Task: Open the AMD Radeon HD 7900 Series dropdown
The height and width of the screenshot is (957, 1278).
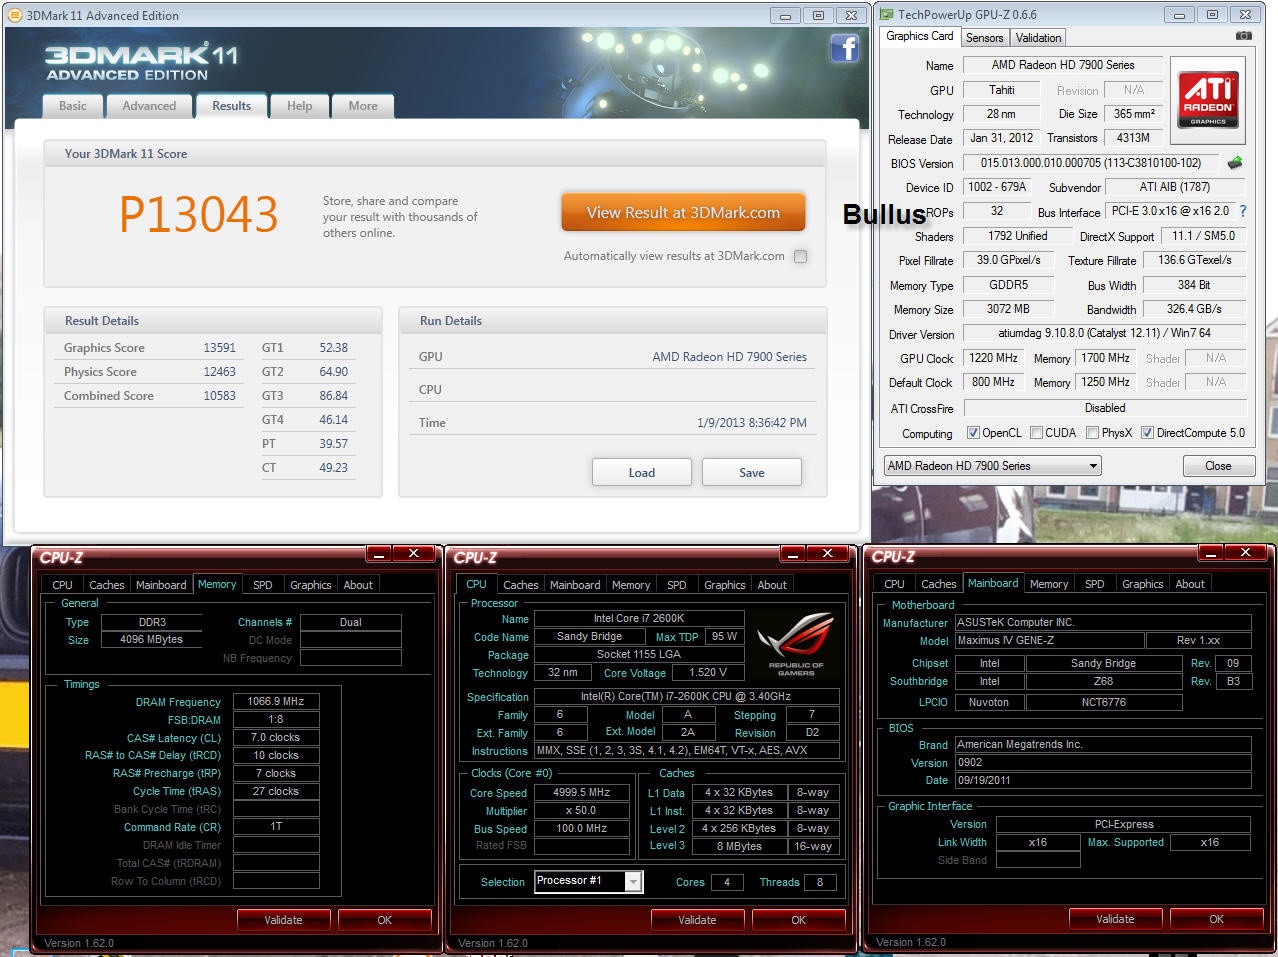Action: pyautogui.click(x=992, y=465)
